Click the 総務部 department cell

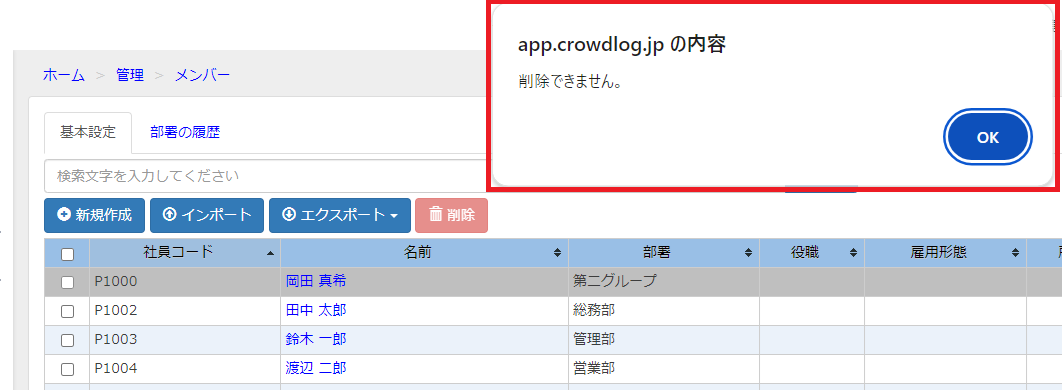[x=664, y=311]
